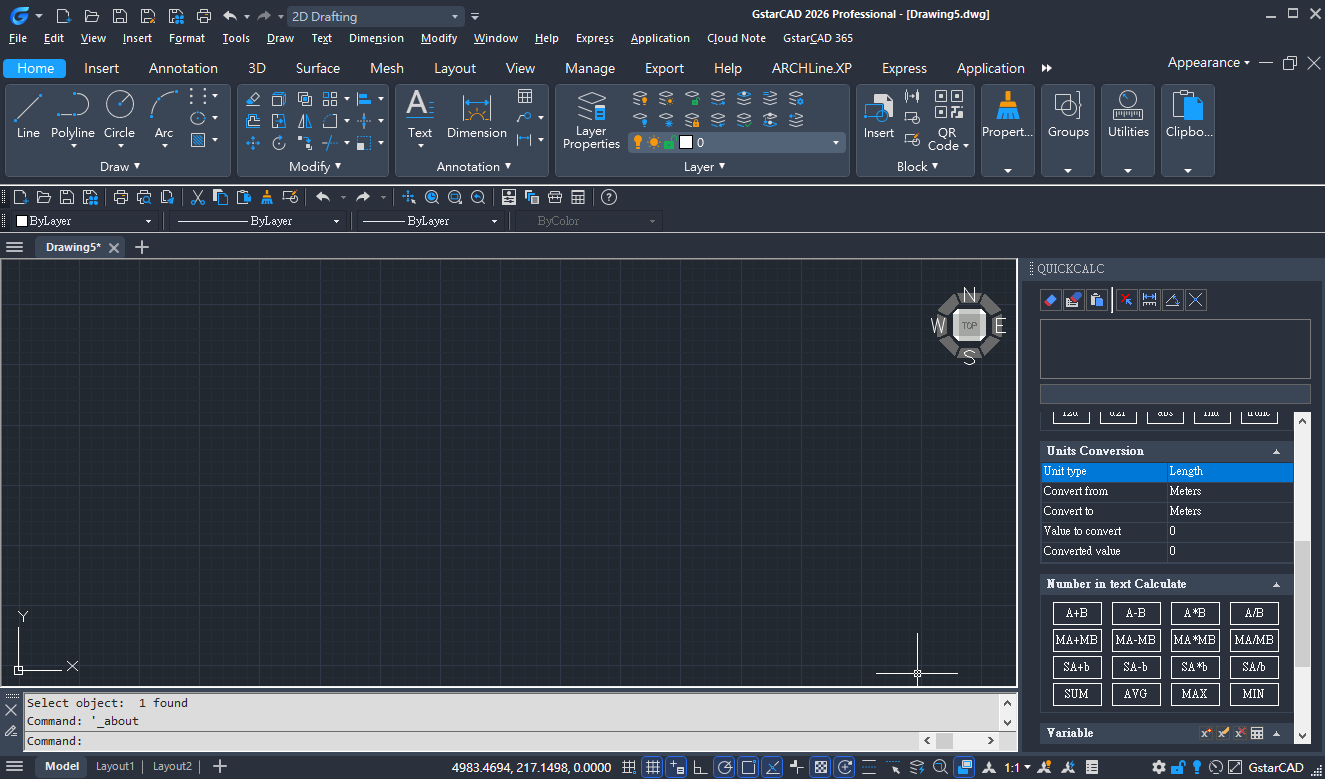Collapse Number in text Calculate section
The image size is (1325, 779).
(1276, 584)
